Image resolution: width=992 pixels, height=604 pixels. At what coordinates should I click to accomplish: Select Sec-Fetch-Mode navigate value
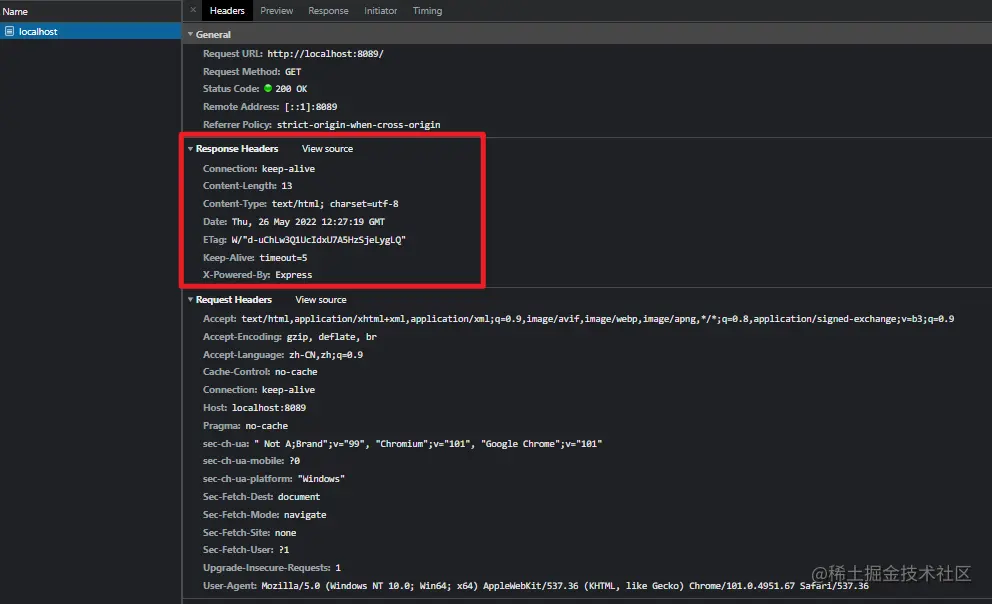tap(305, 515)
